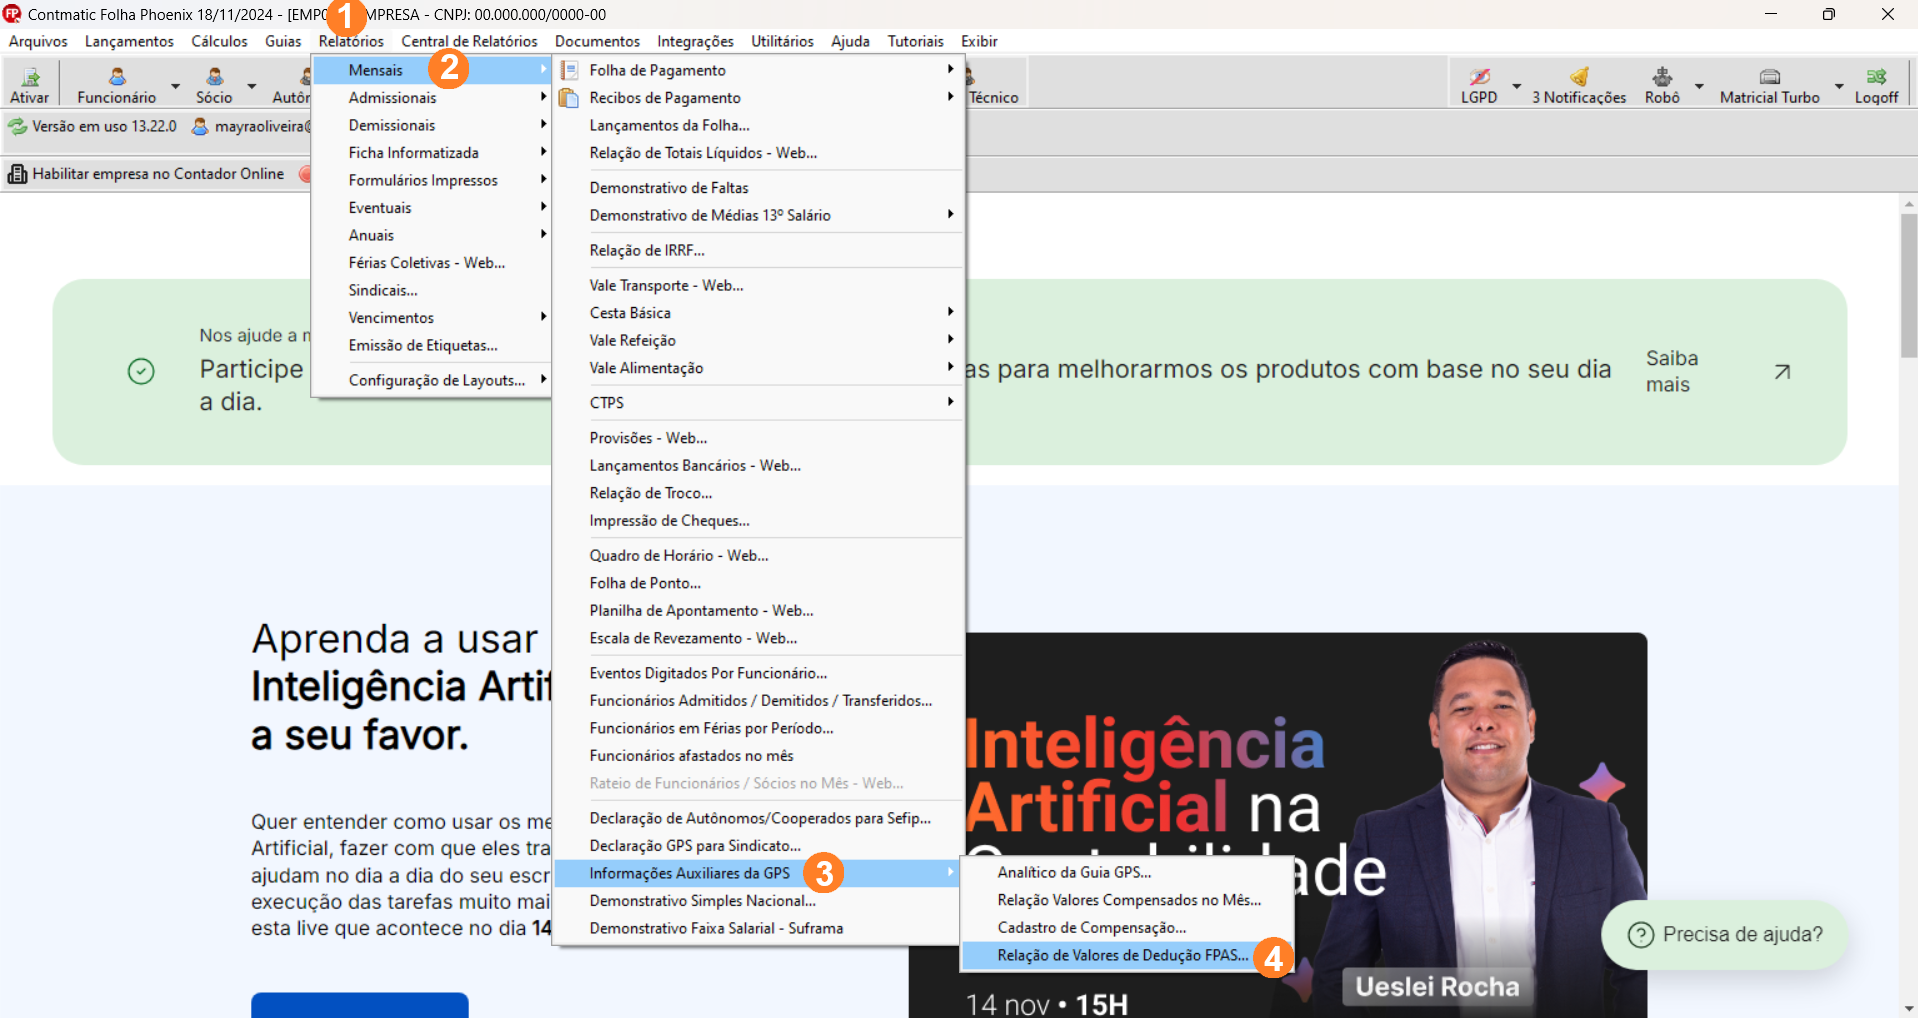Image resolution: width=1918 pixels, height=1018 pixels.
Task: Click the green check circle in the banner
Action: click(141, 372)
